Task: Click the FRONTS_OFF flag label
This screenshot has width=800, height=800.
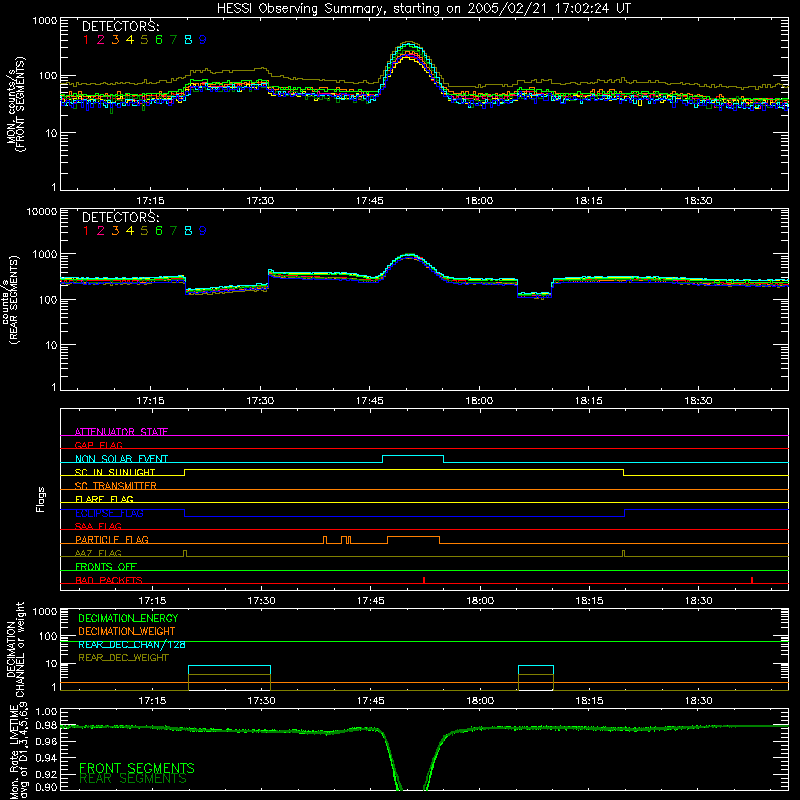Action: (106, 566)
